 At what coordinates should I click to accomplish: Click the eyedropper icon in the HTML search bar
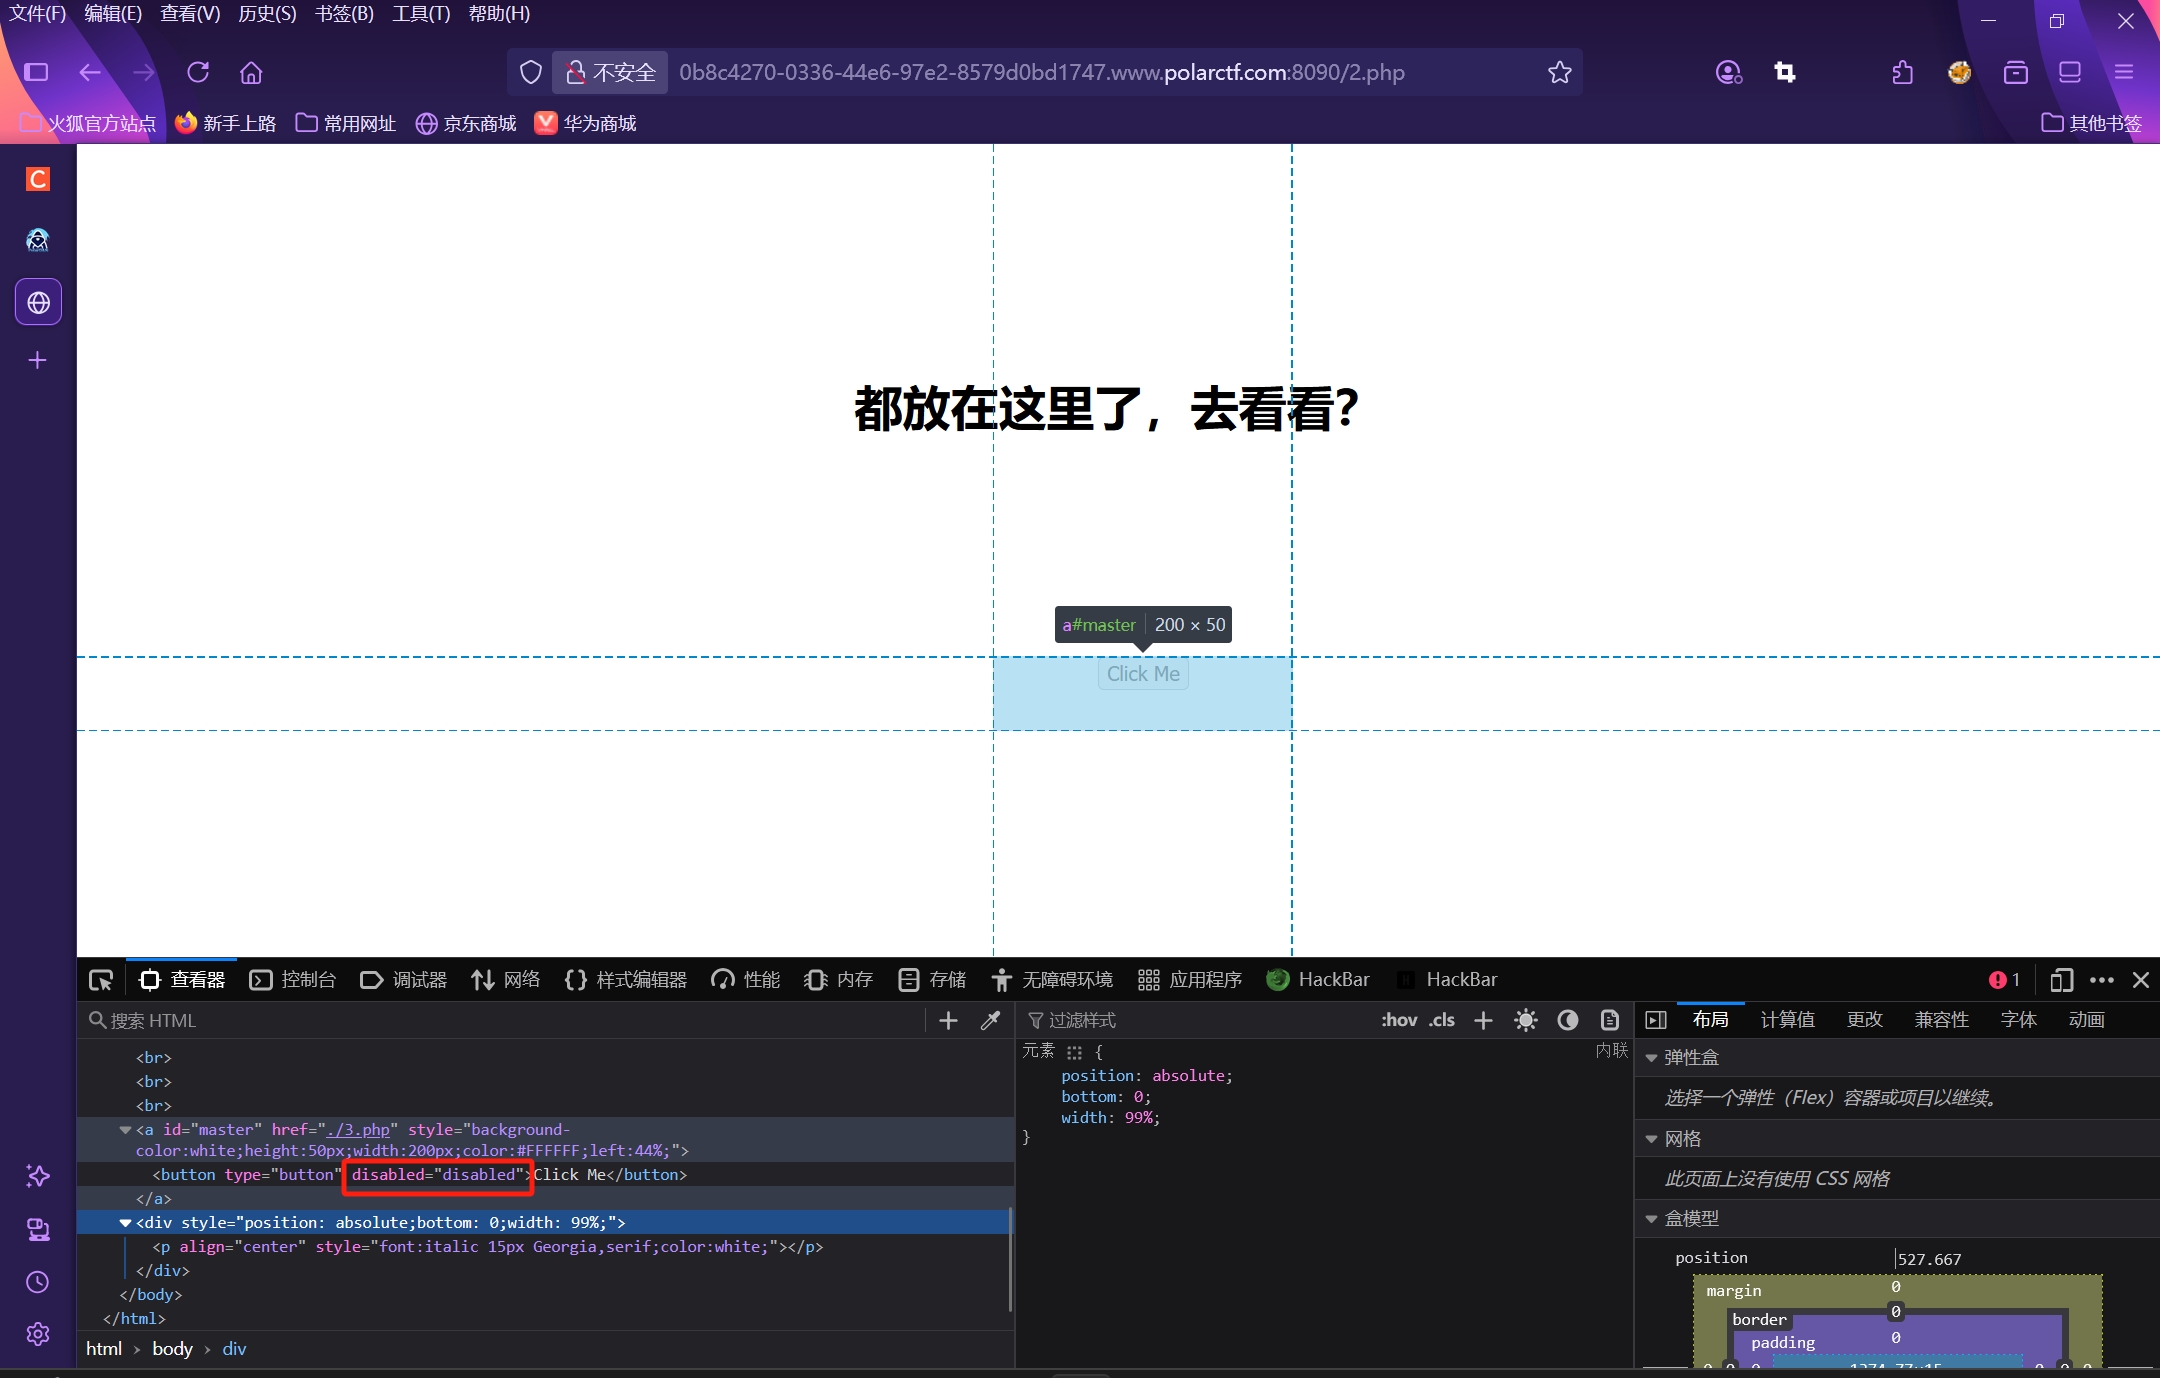click(990, 1020)
